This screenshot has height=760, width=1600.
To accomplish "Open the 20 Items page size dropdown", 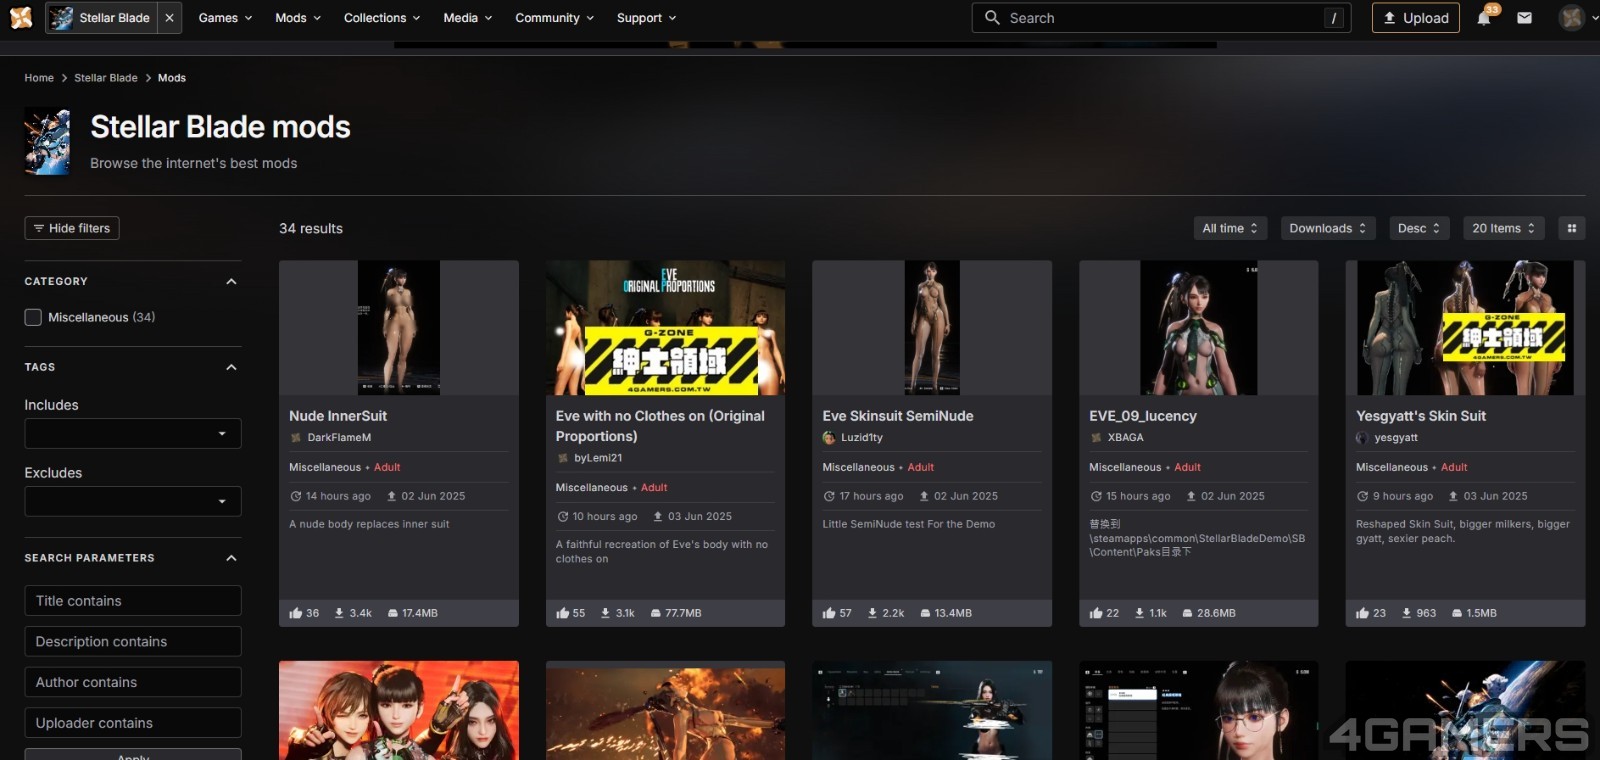I will (1503, 228).
